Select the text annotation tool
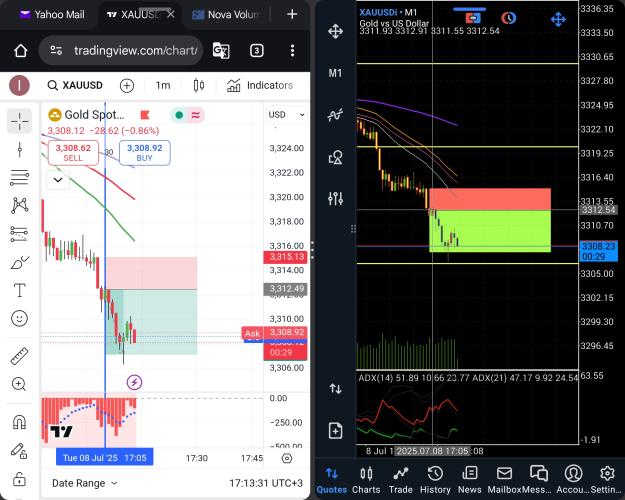The height and width of the screenshot is (500, 625). (20, 290)
